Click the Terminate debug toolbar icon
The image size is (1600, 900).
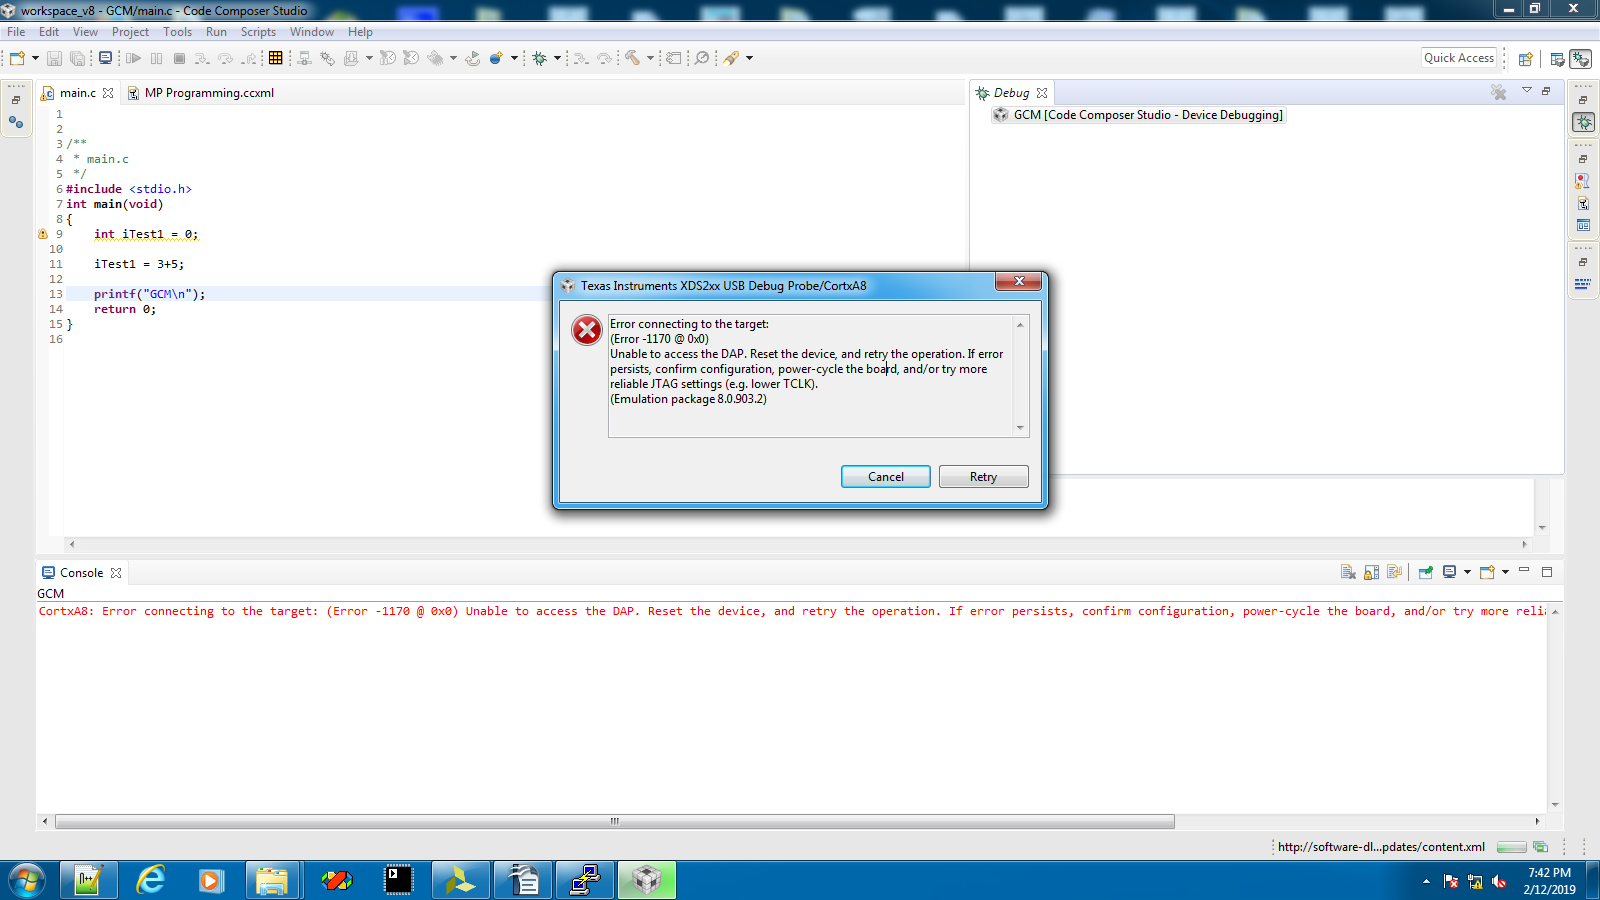[x=179, y=58]
